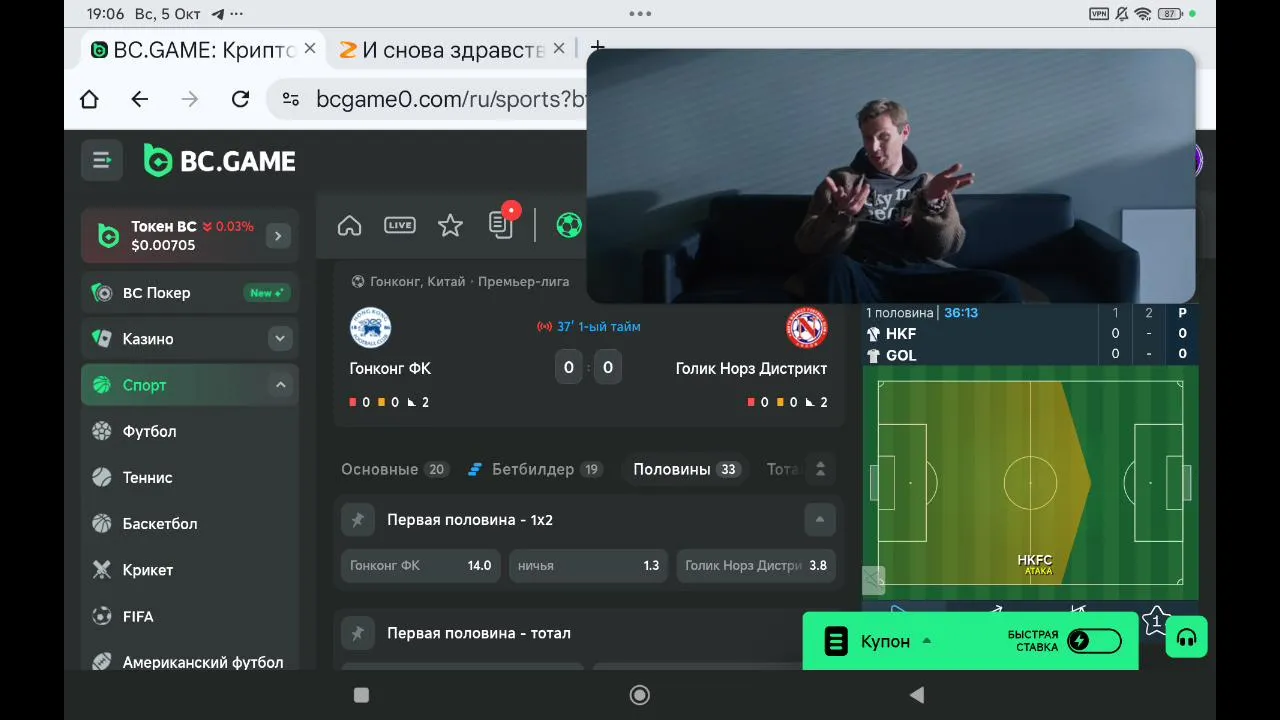Pin the Первая половина - 1x2 market
Viewport: 1280px width, 720px height.
(357, 520)
